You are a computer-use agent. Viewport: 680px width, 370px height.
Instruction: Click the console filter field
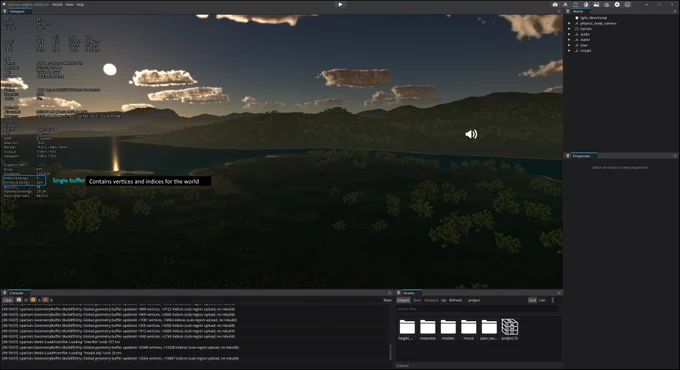pyautogui.click(x=387, y=300)
